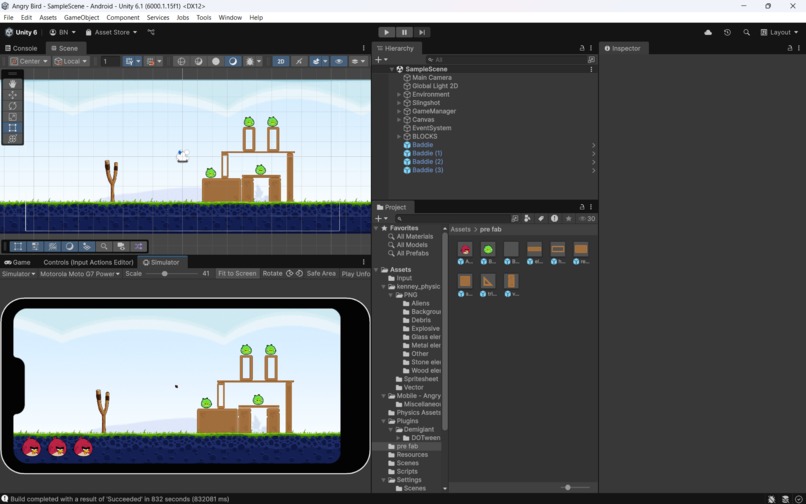Select the Move tool in Scene toolbar
The width and height of the screenshot is (806, 504).
pos(13,95)
